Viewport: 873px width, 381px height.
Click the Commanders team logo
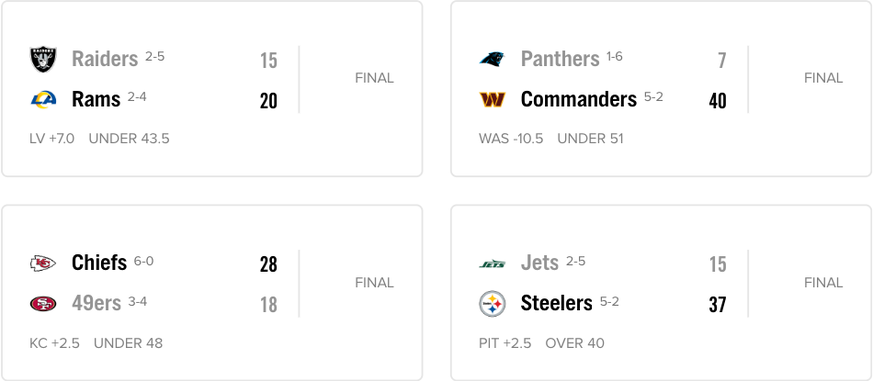pyautogui.click(x=492, y=100)
